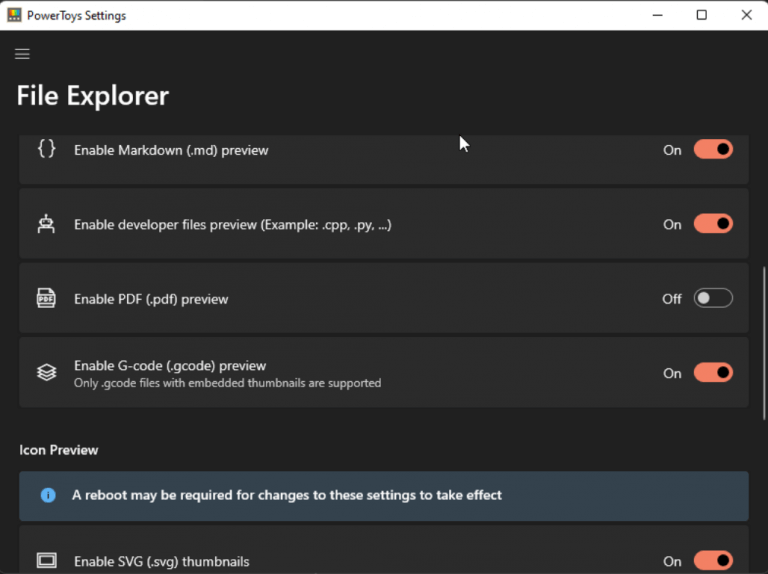Click 'On' status text for developer files preview

point(672,224)
